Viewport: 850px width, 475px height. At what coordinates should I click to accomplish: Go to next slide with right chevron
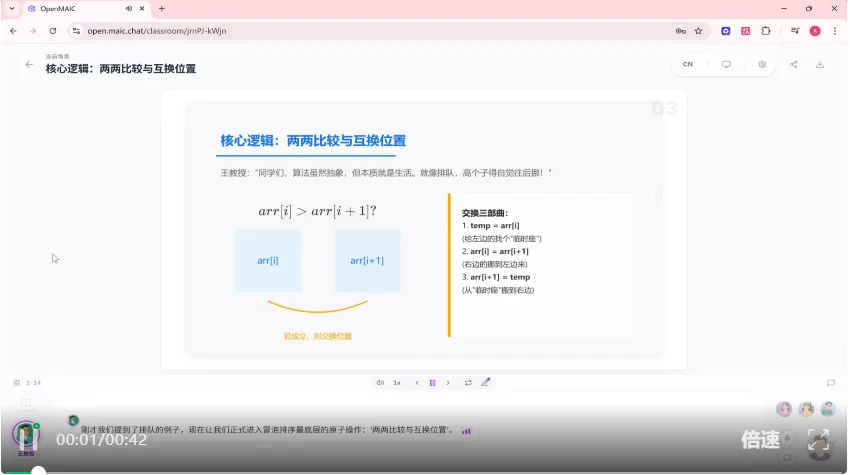[448, 383]
